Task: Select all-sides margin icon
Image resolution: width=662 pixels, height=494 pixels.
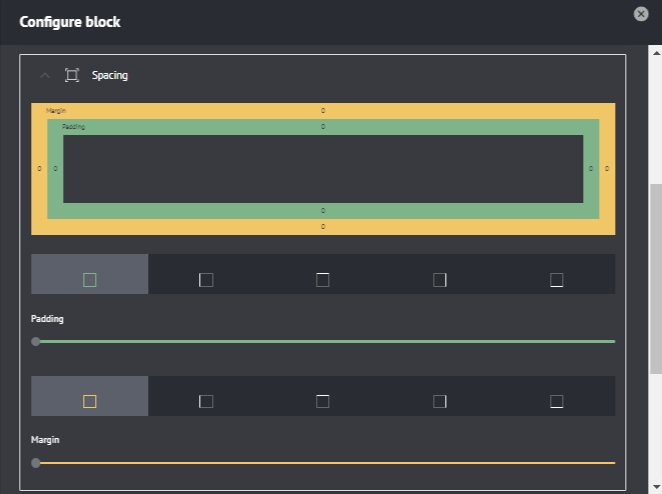Action: click(90, 401)
